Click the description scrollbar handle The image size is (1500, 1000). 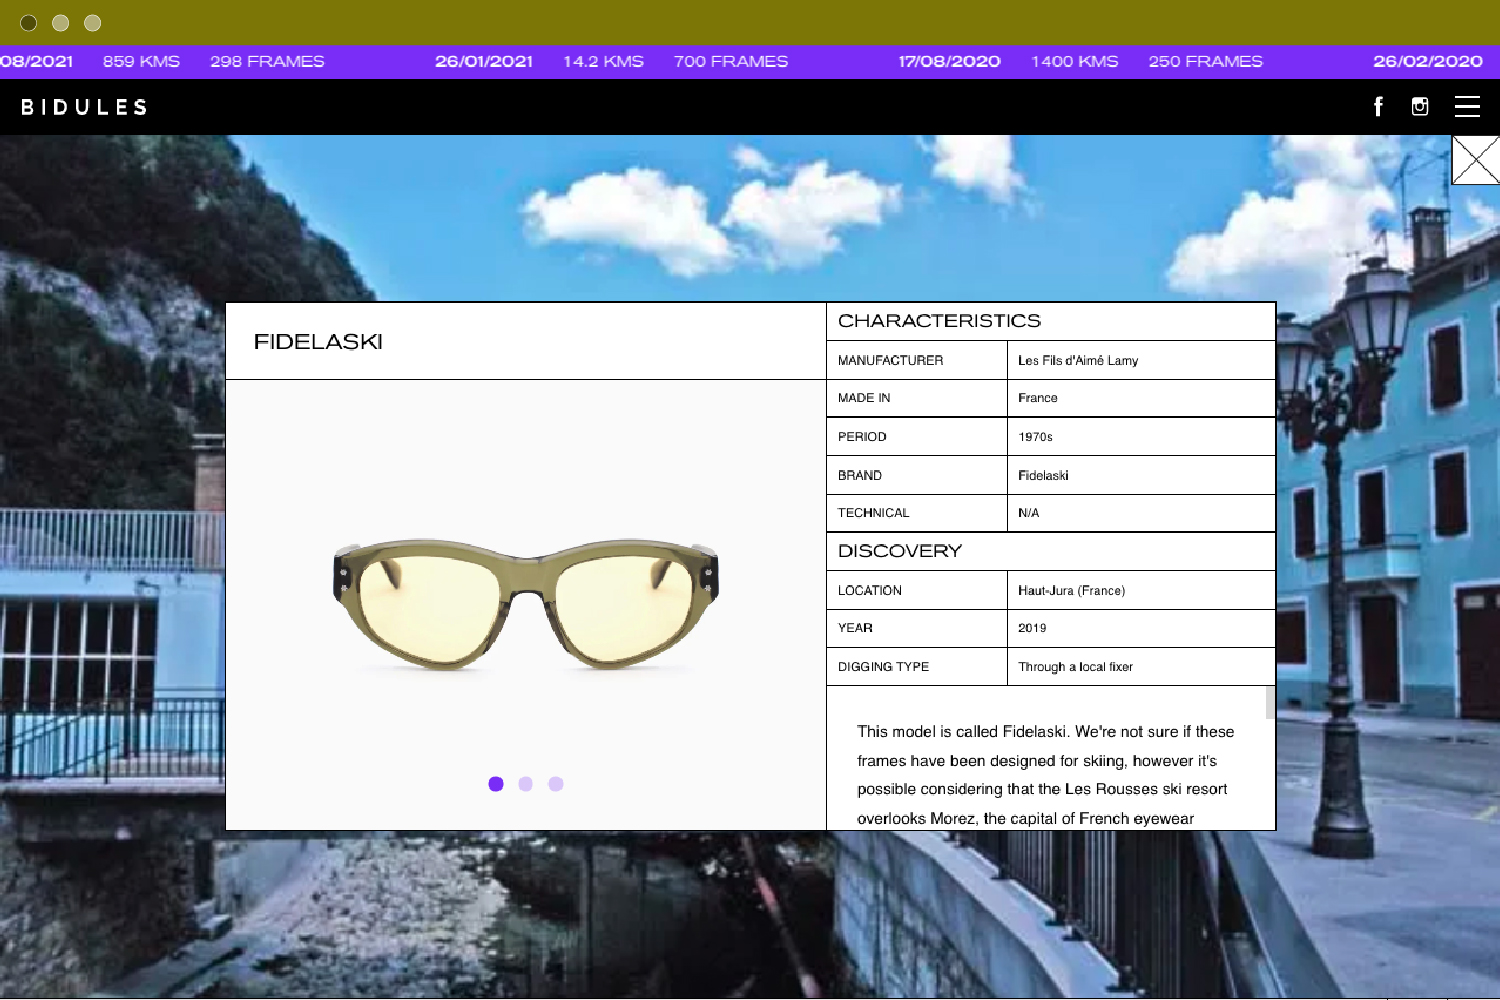point(1270,702)
